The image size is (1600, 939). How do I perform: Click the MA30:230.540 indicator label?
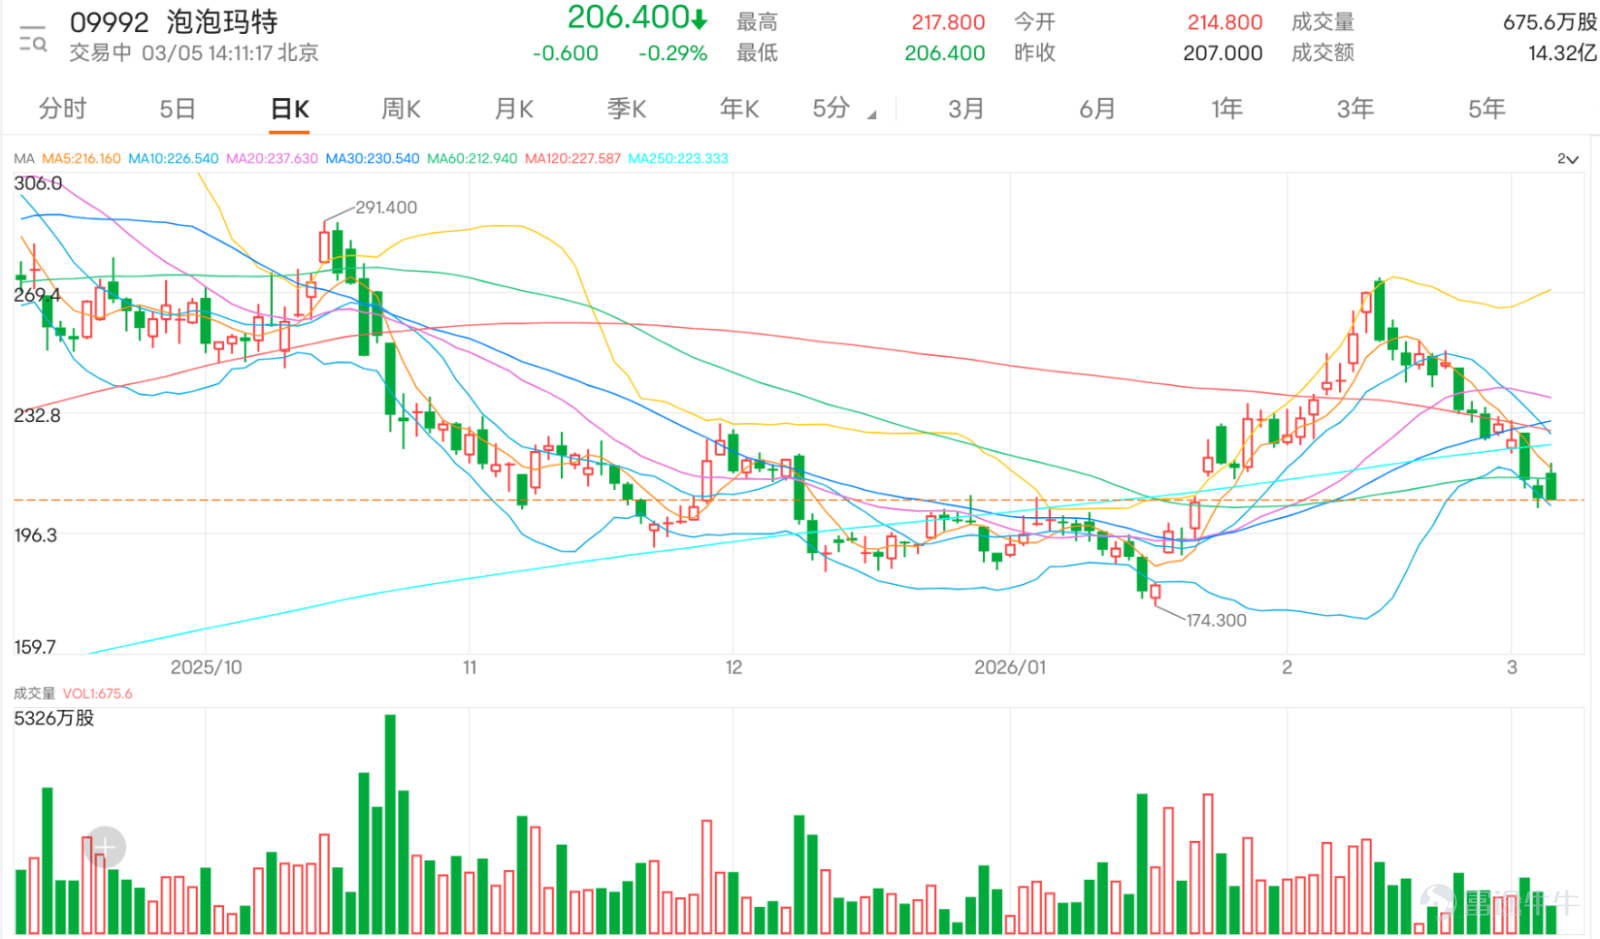point(372,158)
